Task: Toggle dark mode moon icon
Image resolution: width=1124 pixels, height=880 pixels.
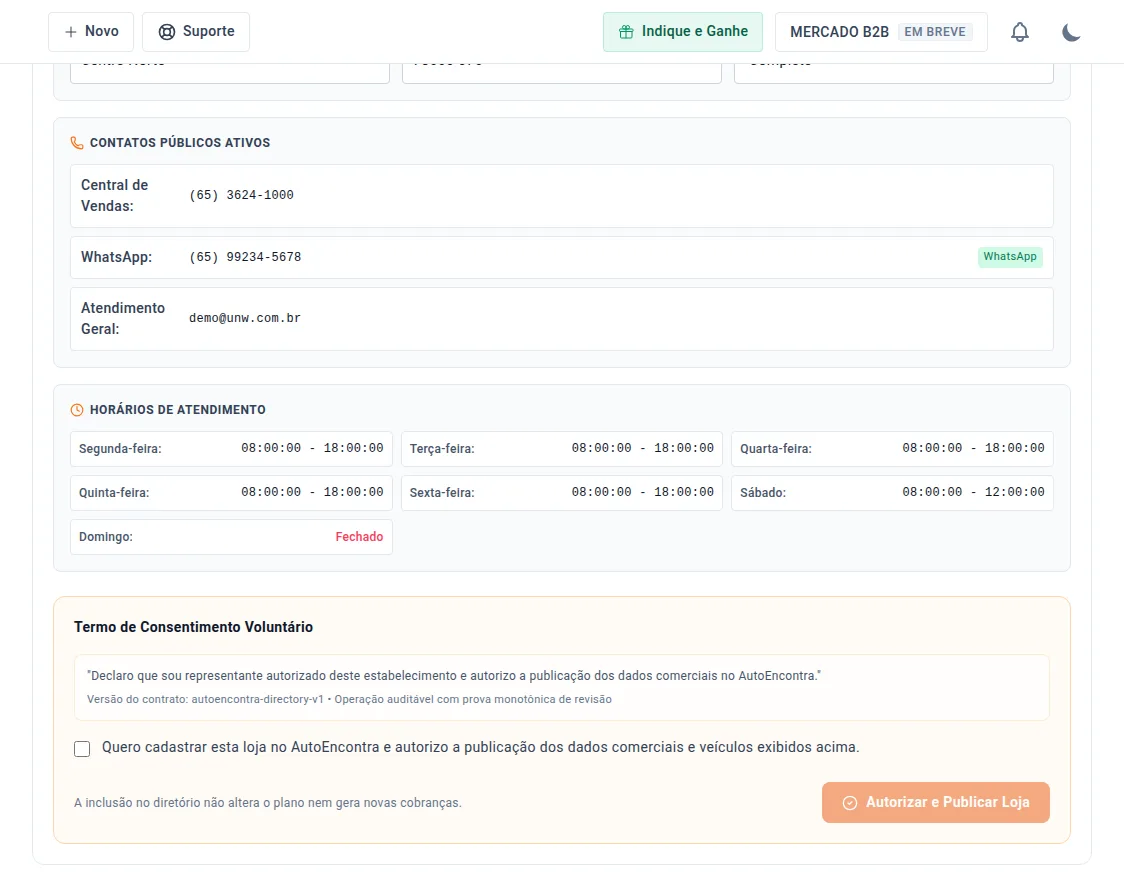Action: 1071,32
